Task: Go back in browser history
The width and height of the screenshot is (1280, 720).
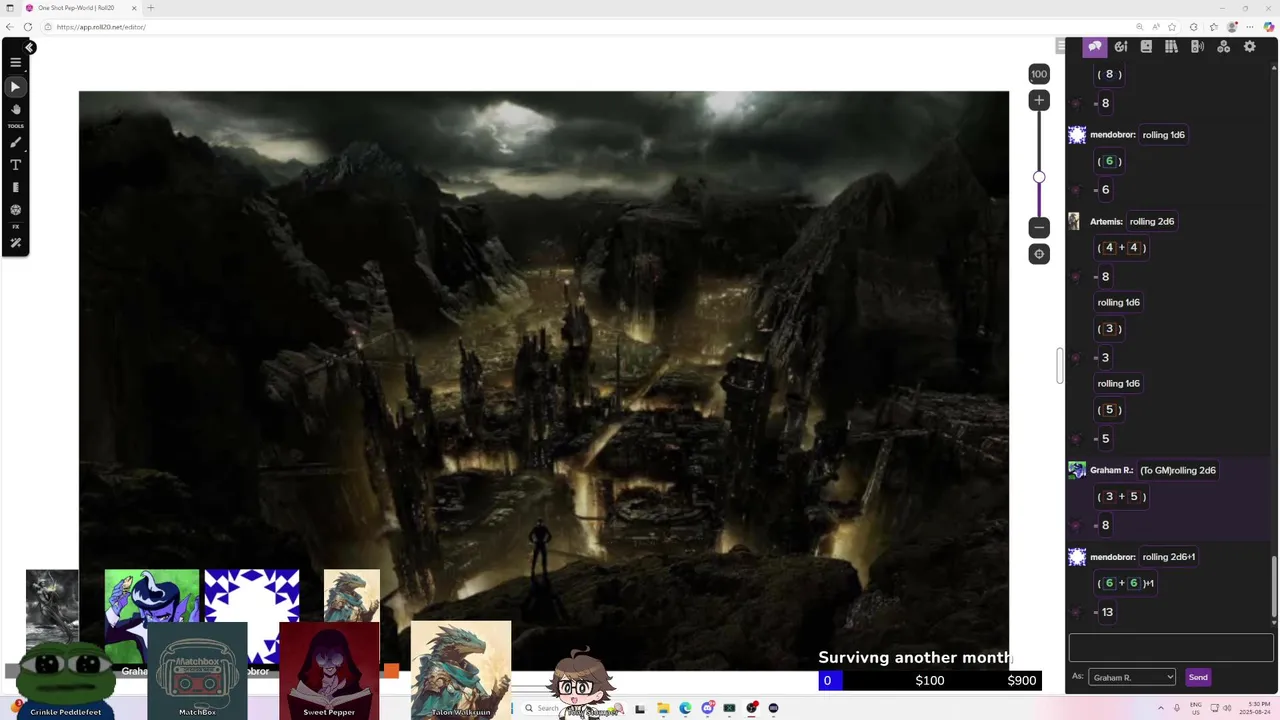Action: click(x=10, y=27)
